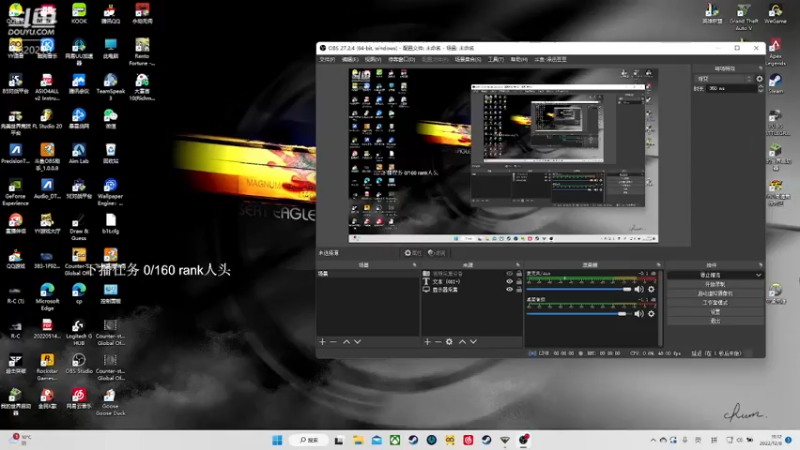This screenshot has width=800, height=450.
Task: Click 退出 button in Controls dock
Action: tap(715, 321)
